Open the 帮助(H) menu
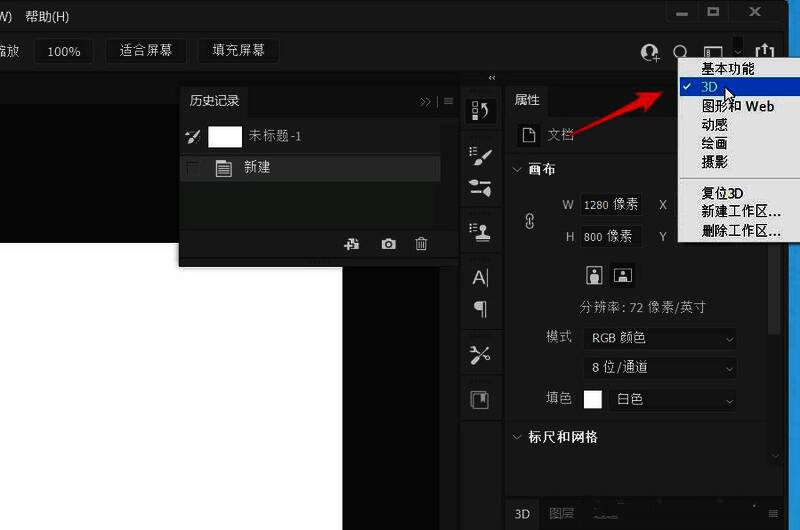This screenshot has width=800, height=530. (47, 16)
